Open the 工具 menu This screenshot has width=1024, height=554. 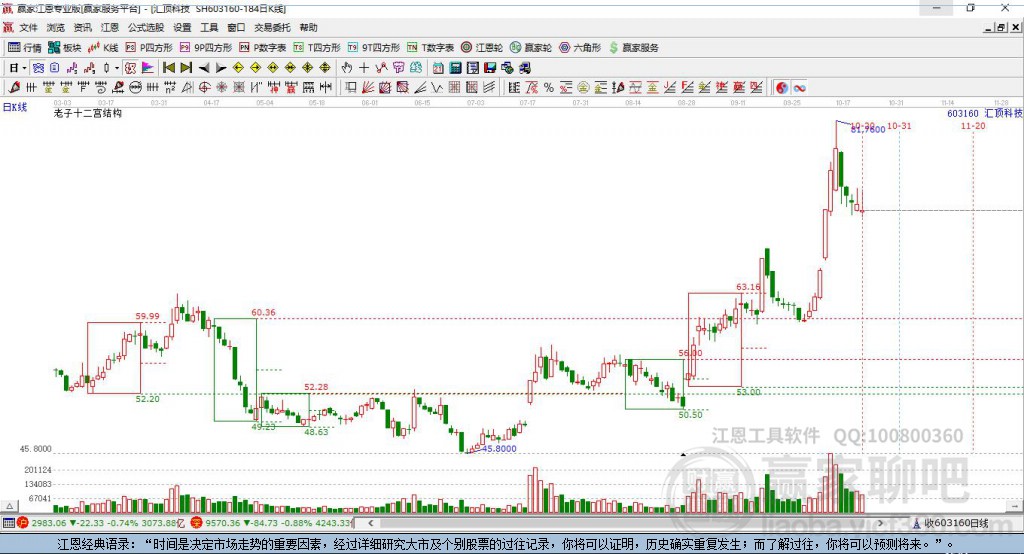point(209,27)
